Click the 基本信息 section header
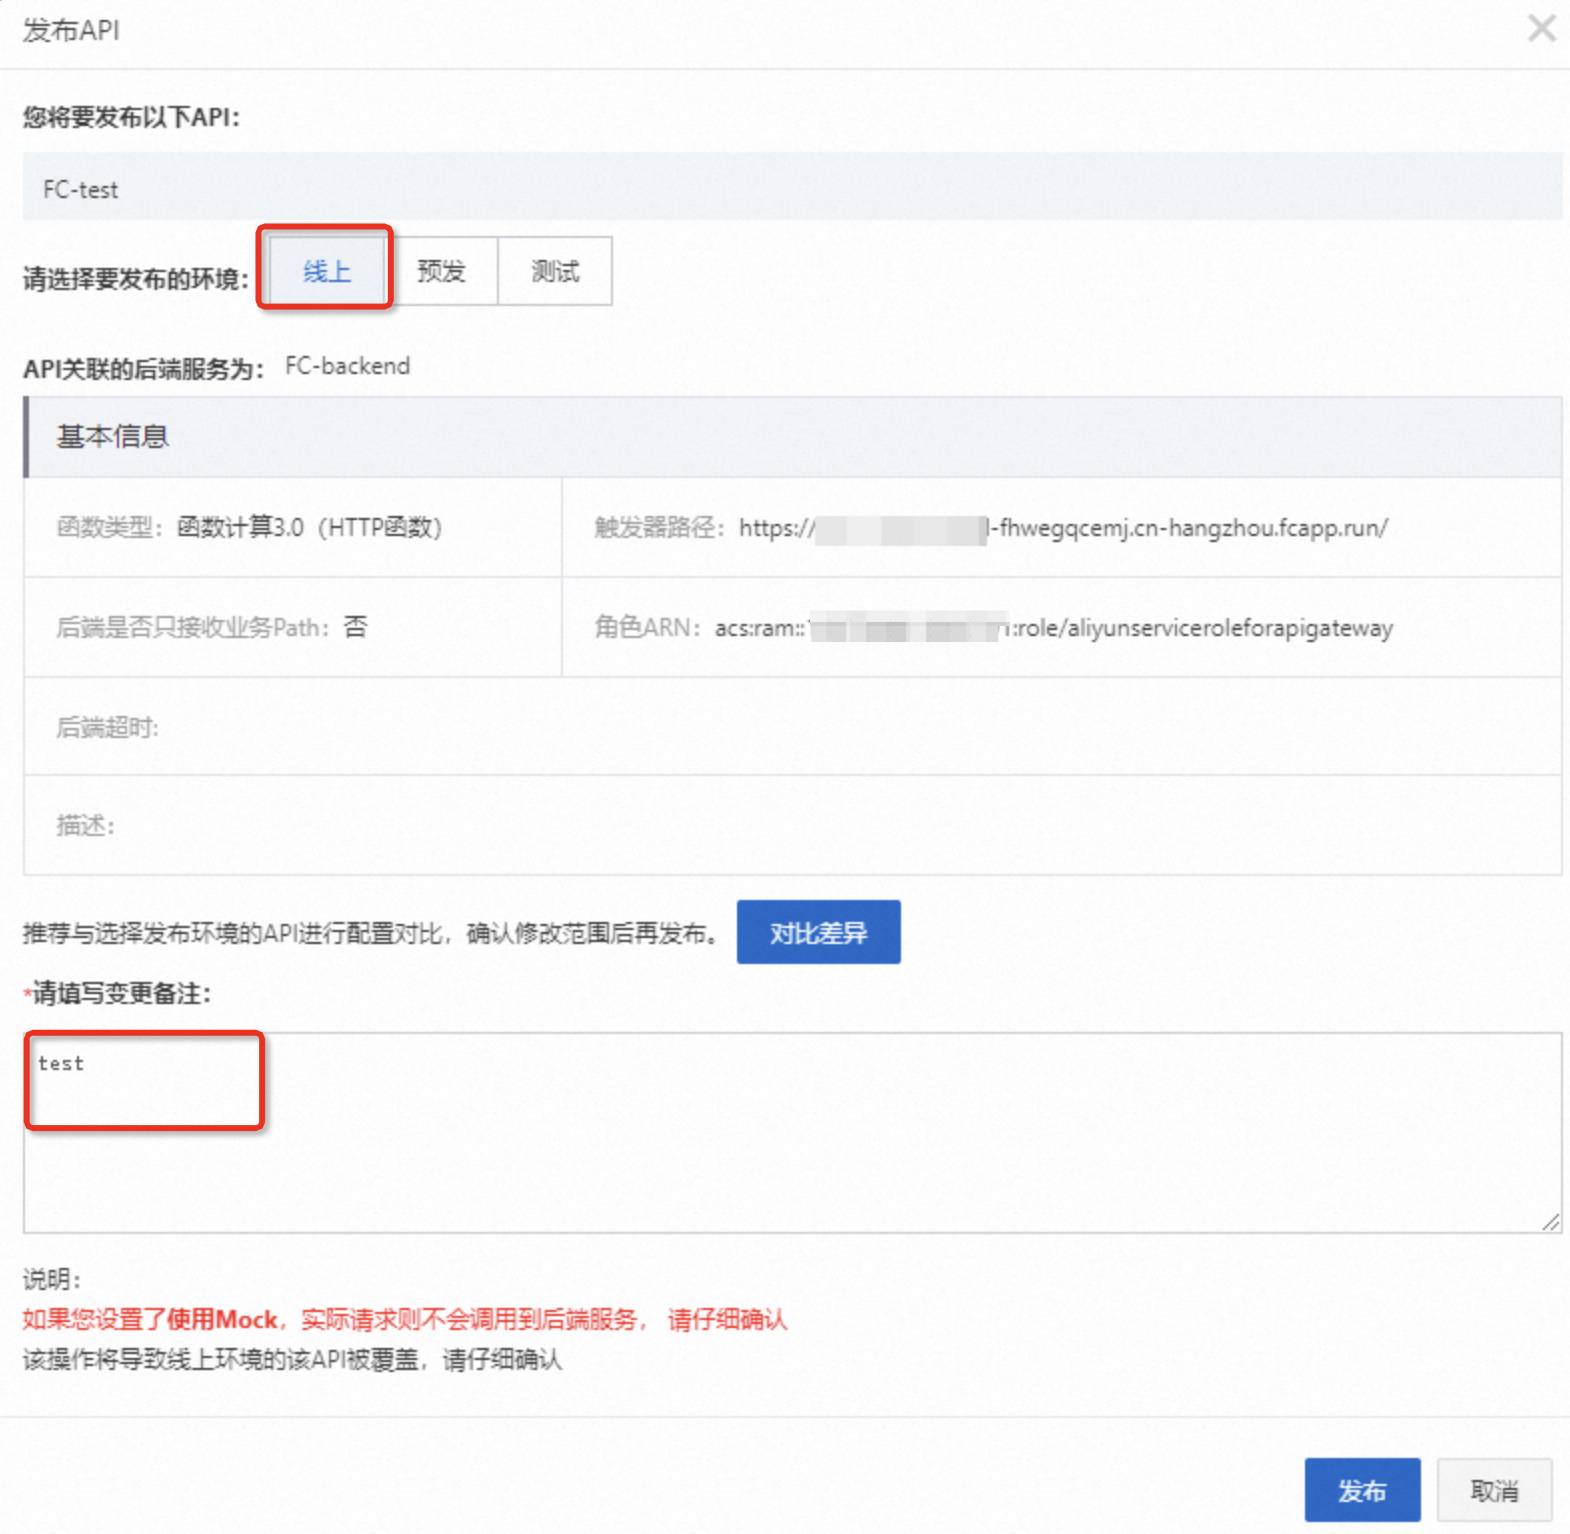Viewport: 1570px width, 1534px height. 792,437
